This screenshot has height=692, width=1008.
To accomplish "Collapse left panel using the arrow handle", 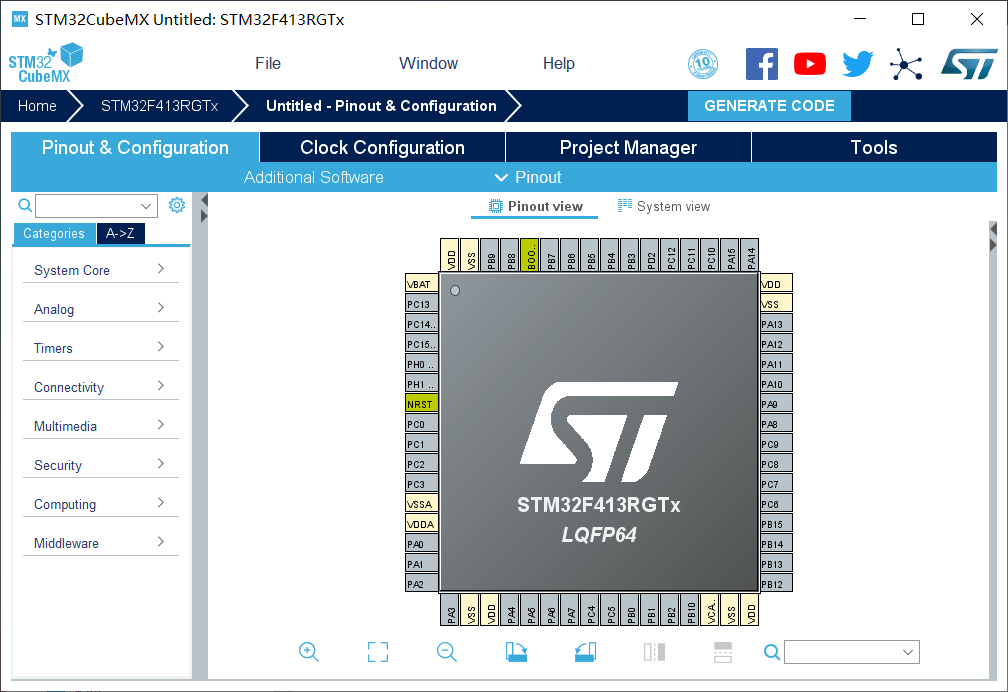I will click(x=204, y=201).
